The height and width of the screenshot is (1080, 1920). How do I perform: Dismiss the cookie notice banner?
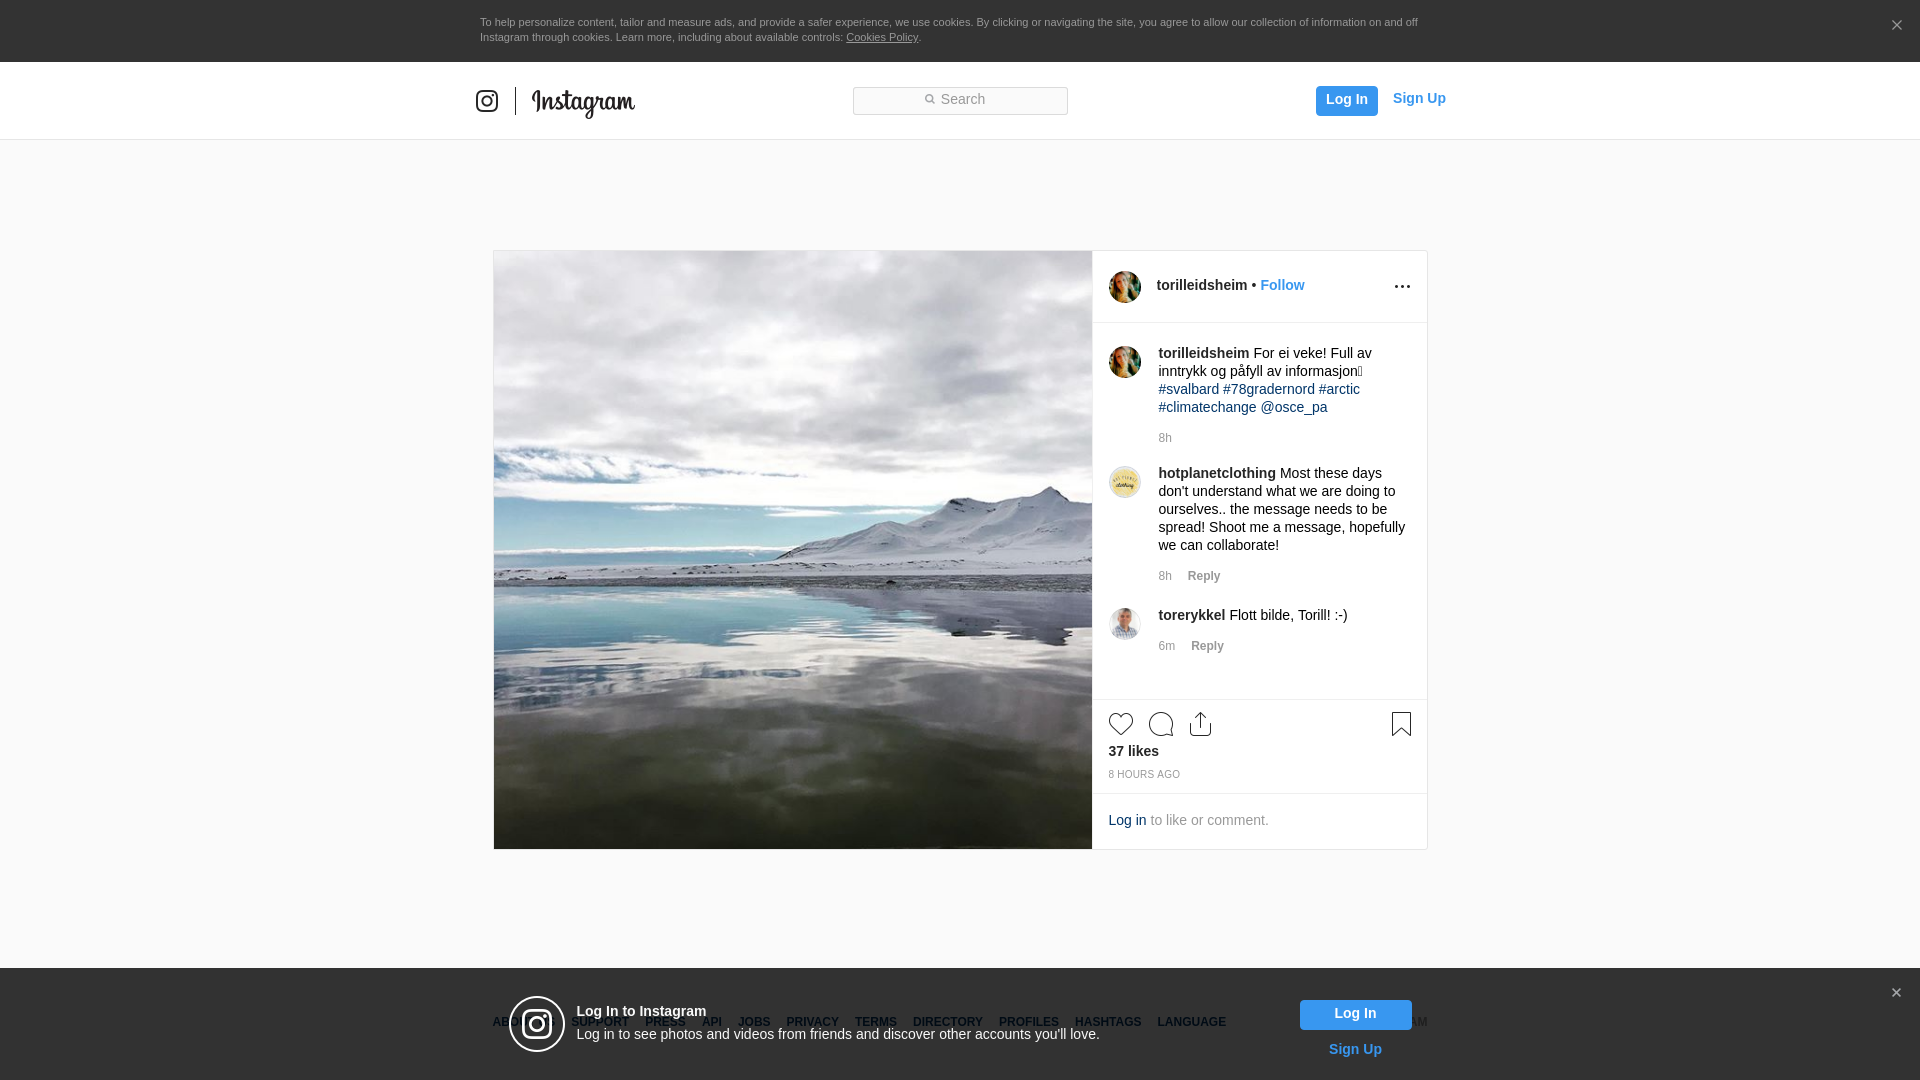pos(1896,26)
